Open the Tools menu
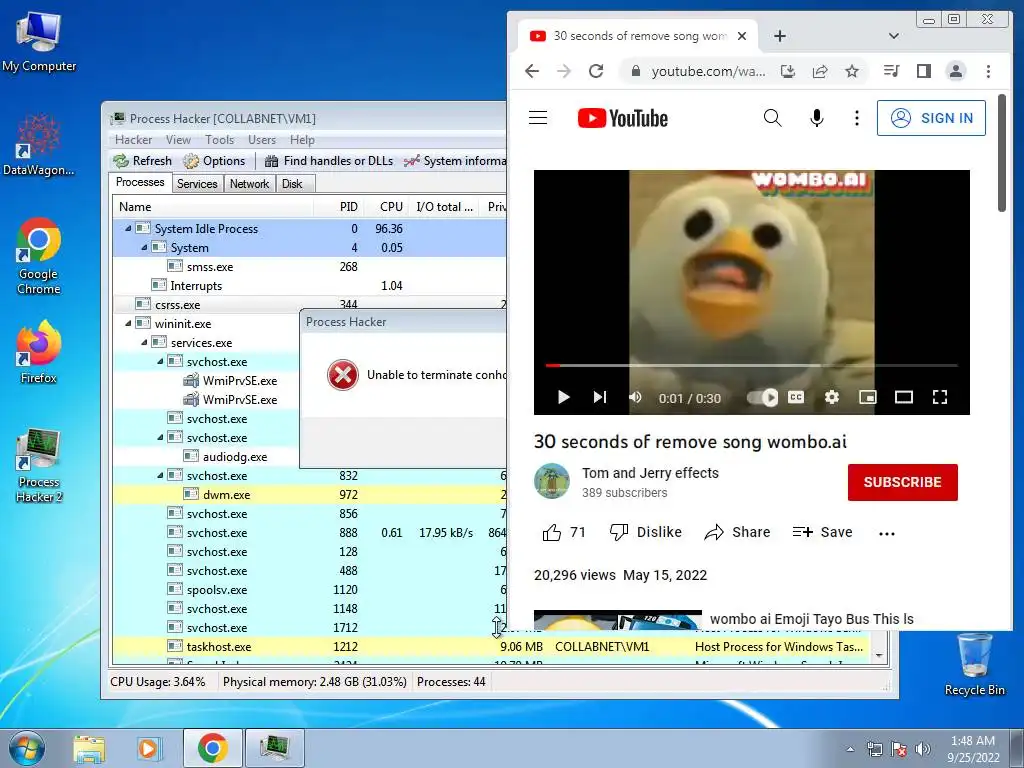Image resolution: width=1024 pixels, height=768 pixels. coord(219,140)
